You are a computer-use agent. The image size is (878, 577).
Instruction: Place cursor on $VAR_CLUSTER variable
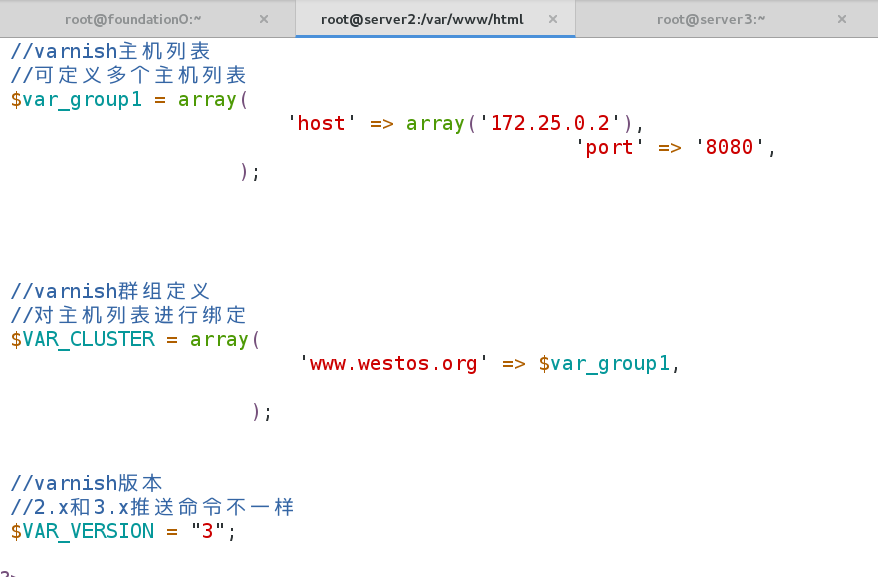tap(82, 339)
